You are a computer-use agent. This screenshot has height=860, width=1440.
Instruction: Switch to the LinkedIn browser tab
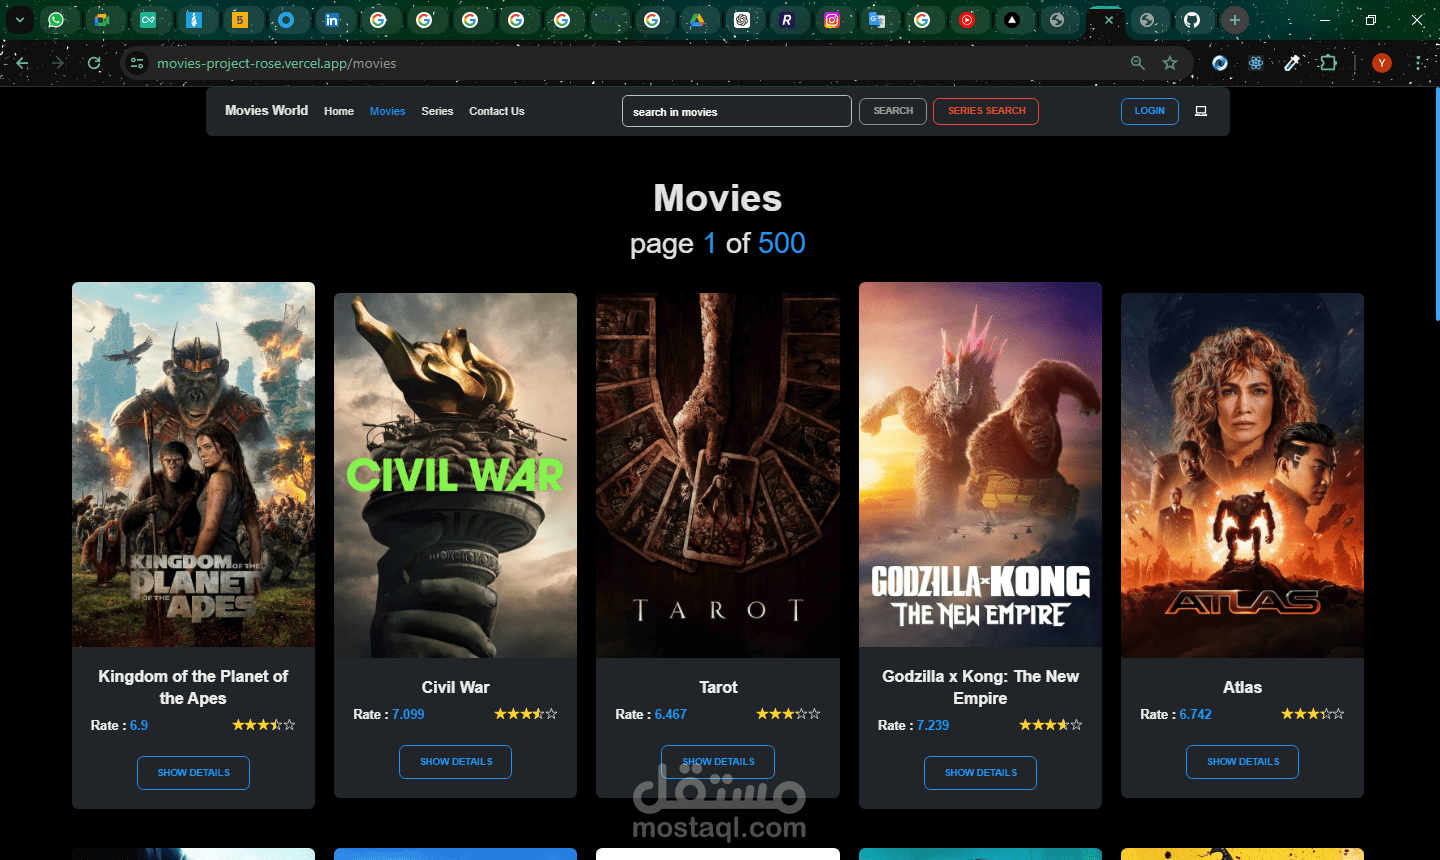[332, 19]
